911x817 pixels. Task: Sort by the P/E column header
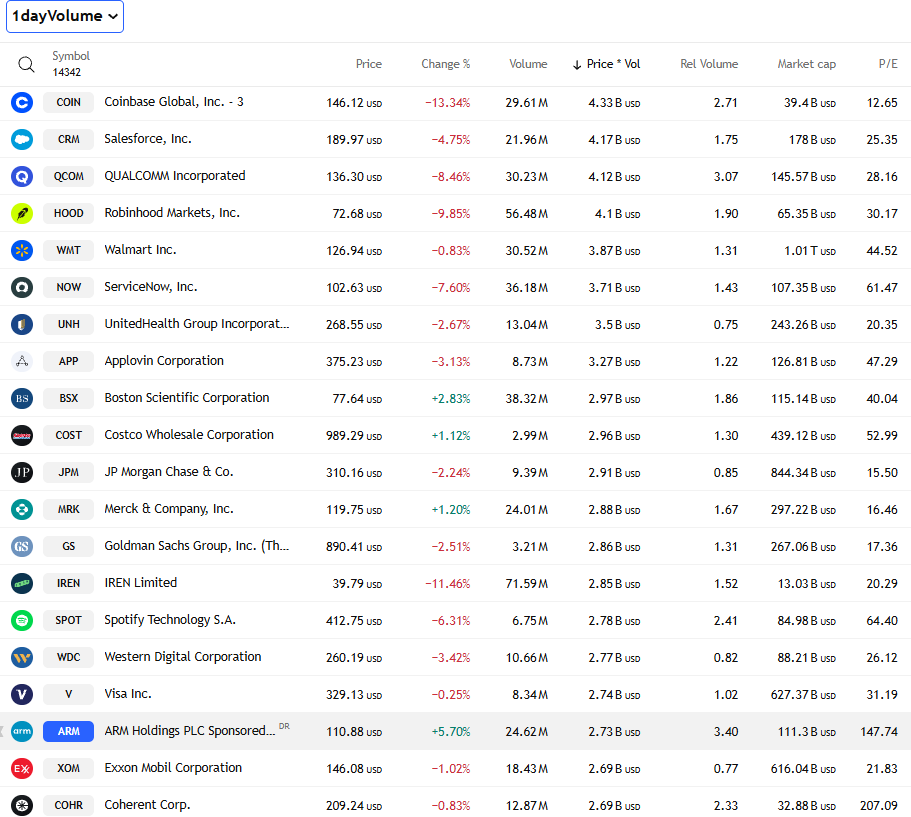click(888, 64)
